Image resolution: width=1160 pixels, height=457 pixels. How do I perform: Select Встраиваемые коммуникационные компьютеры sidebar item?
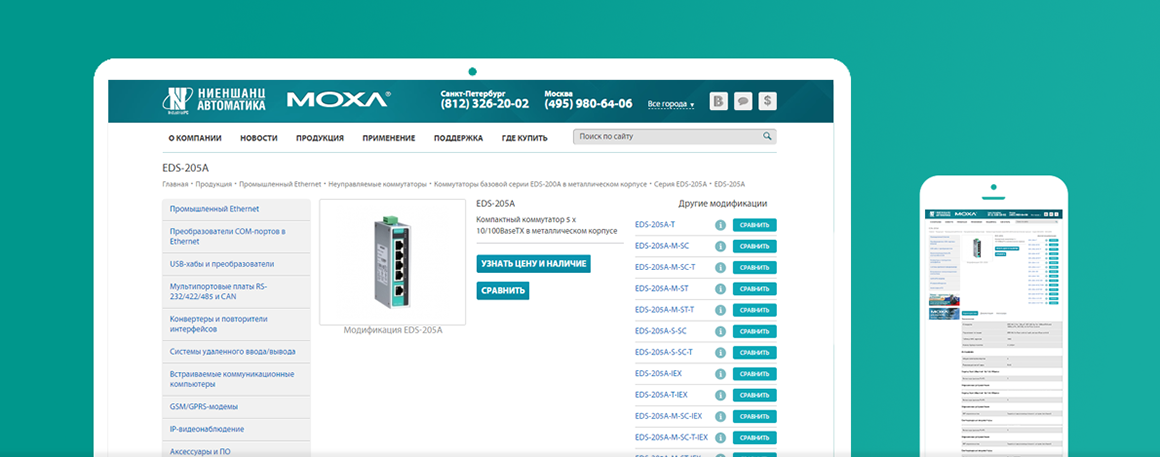pyautogui.click(x=236, y=379)
